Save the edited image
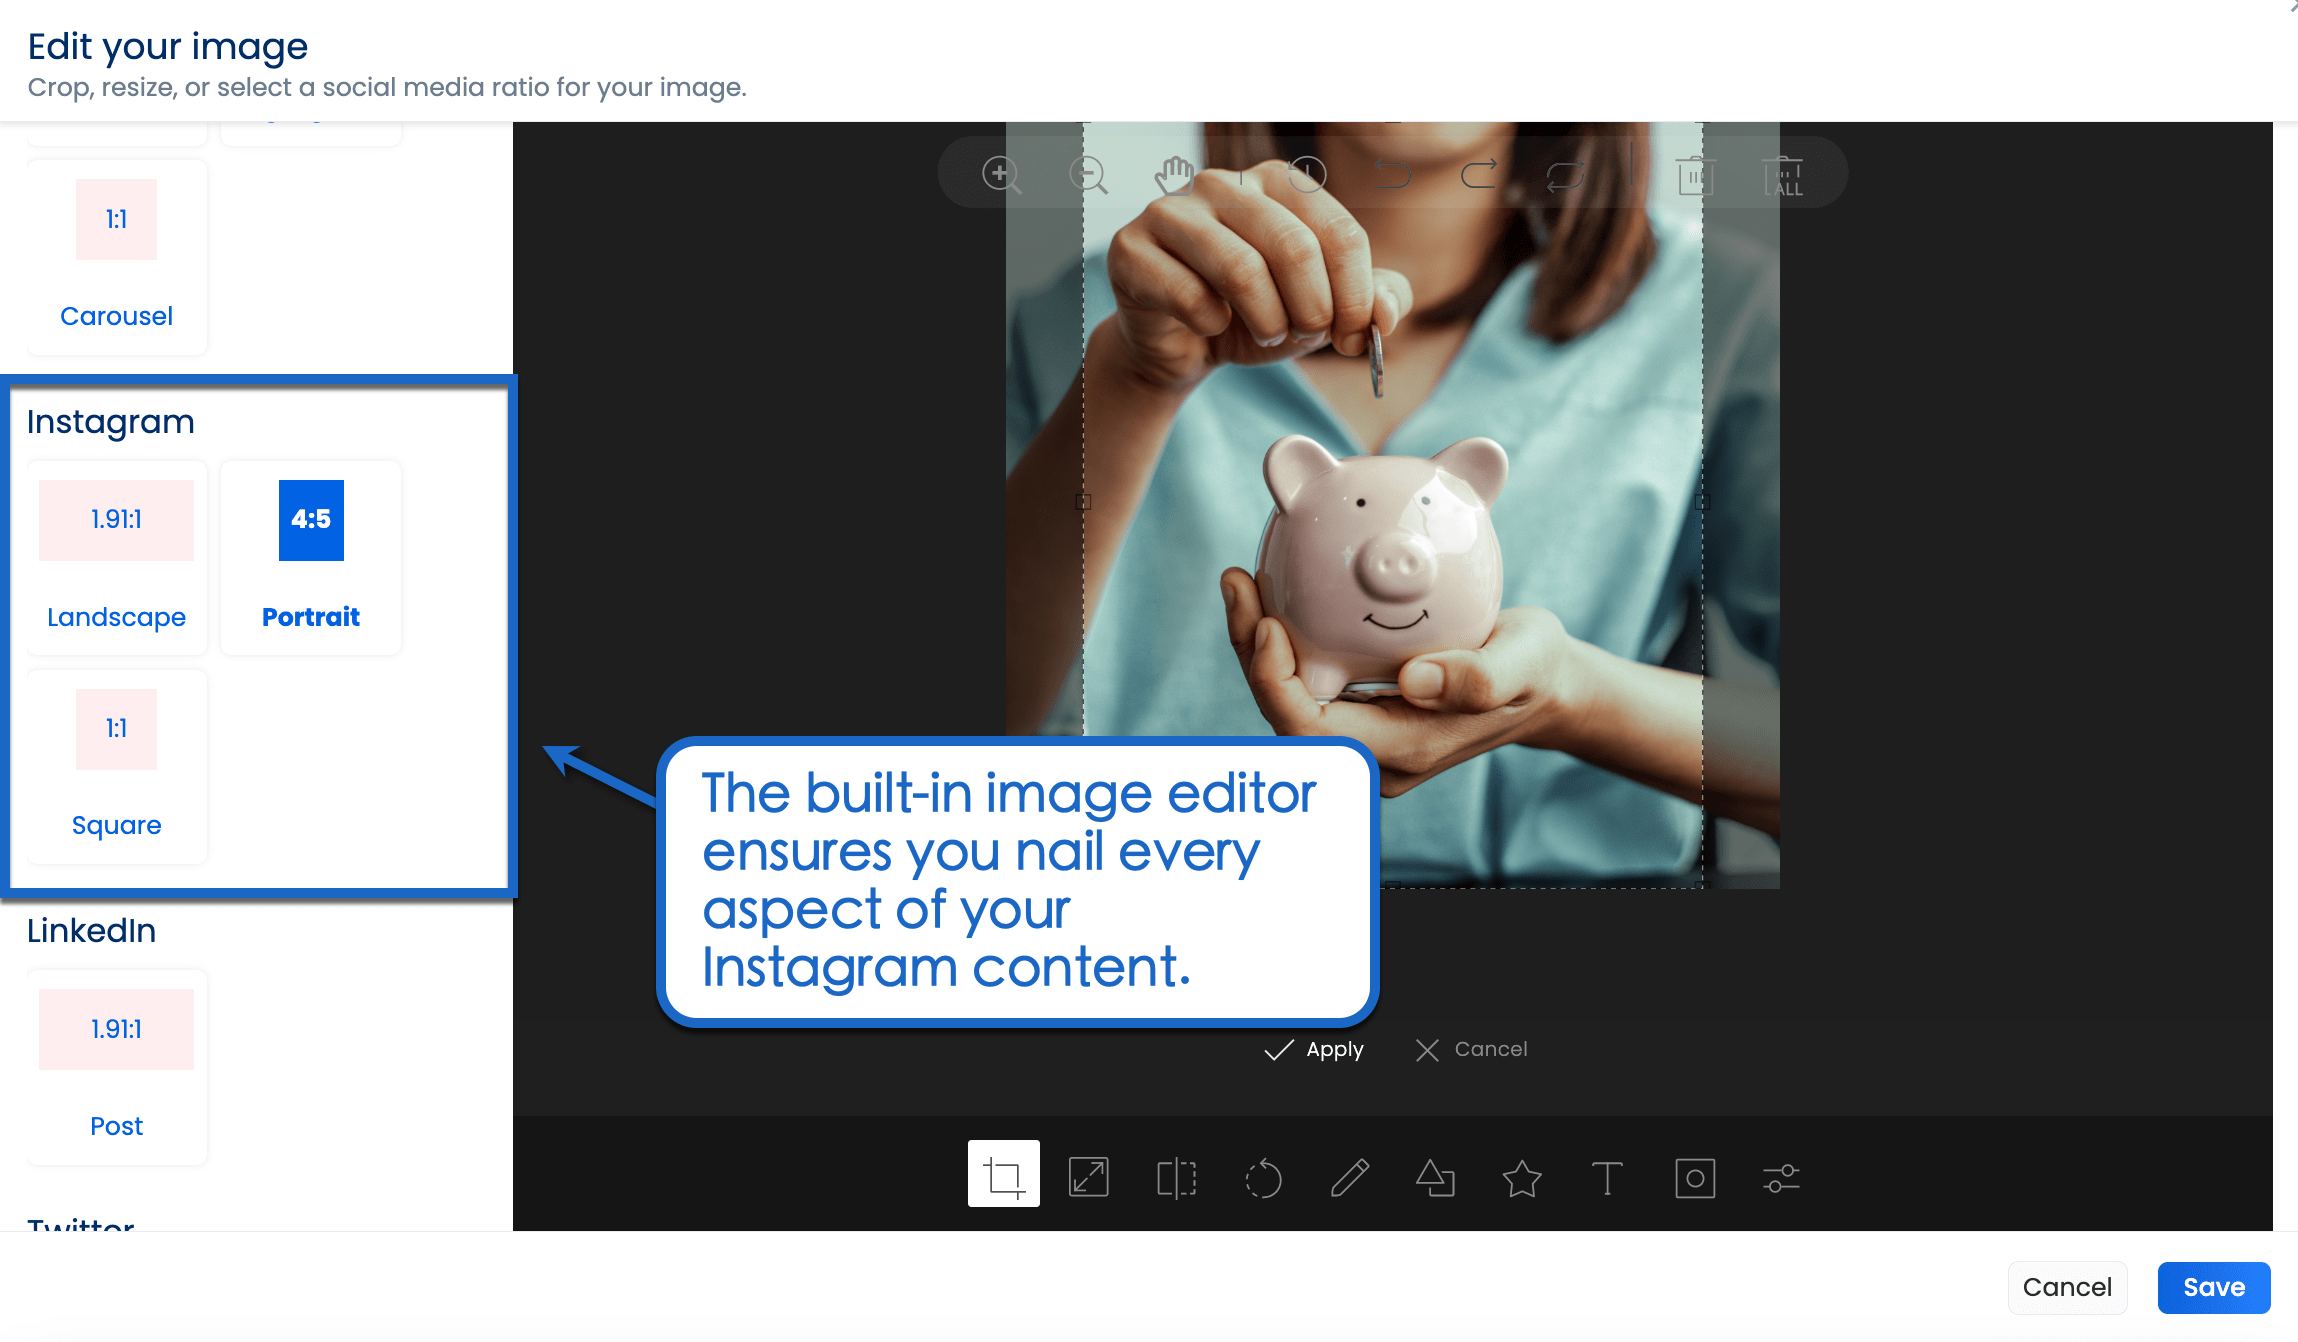The height and width of the screenshot is (1342, 2298). click(2213, 1287)
